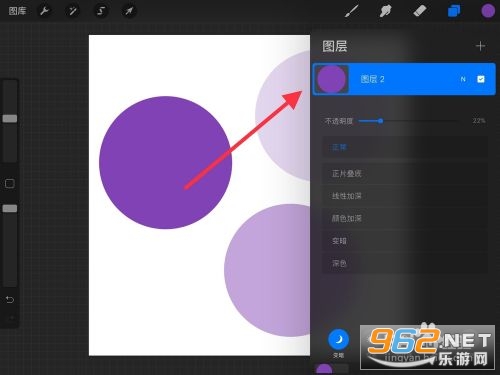Choose the 深色 blend mode

click(x=405, y=263)
